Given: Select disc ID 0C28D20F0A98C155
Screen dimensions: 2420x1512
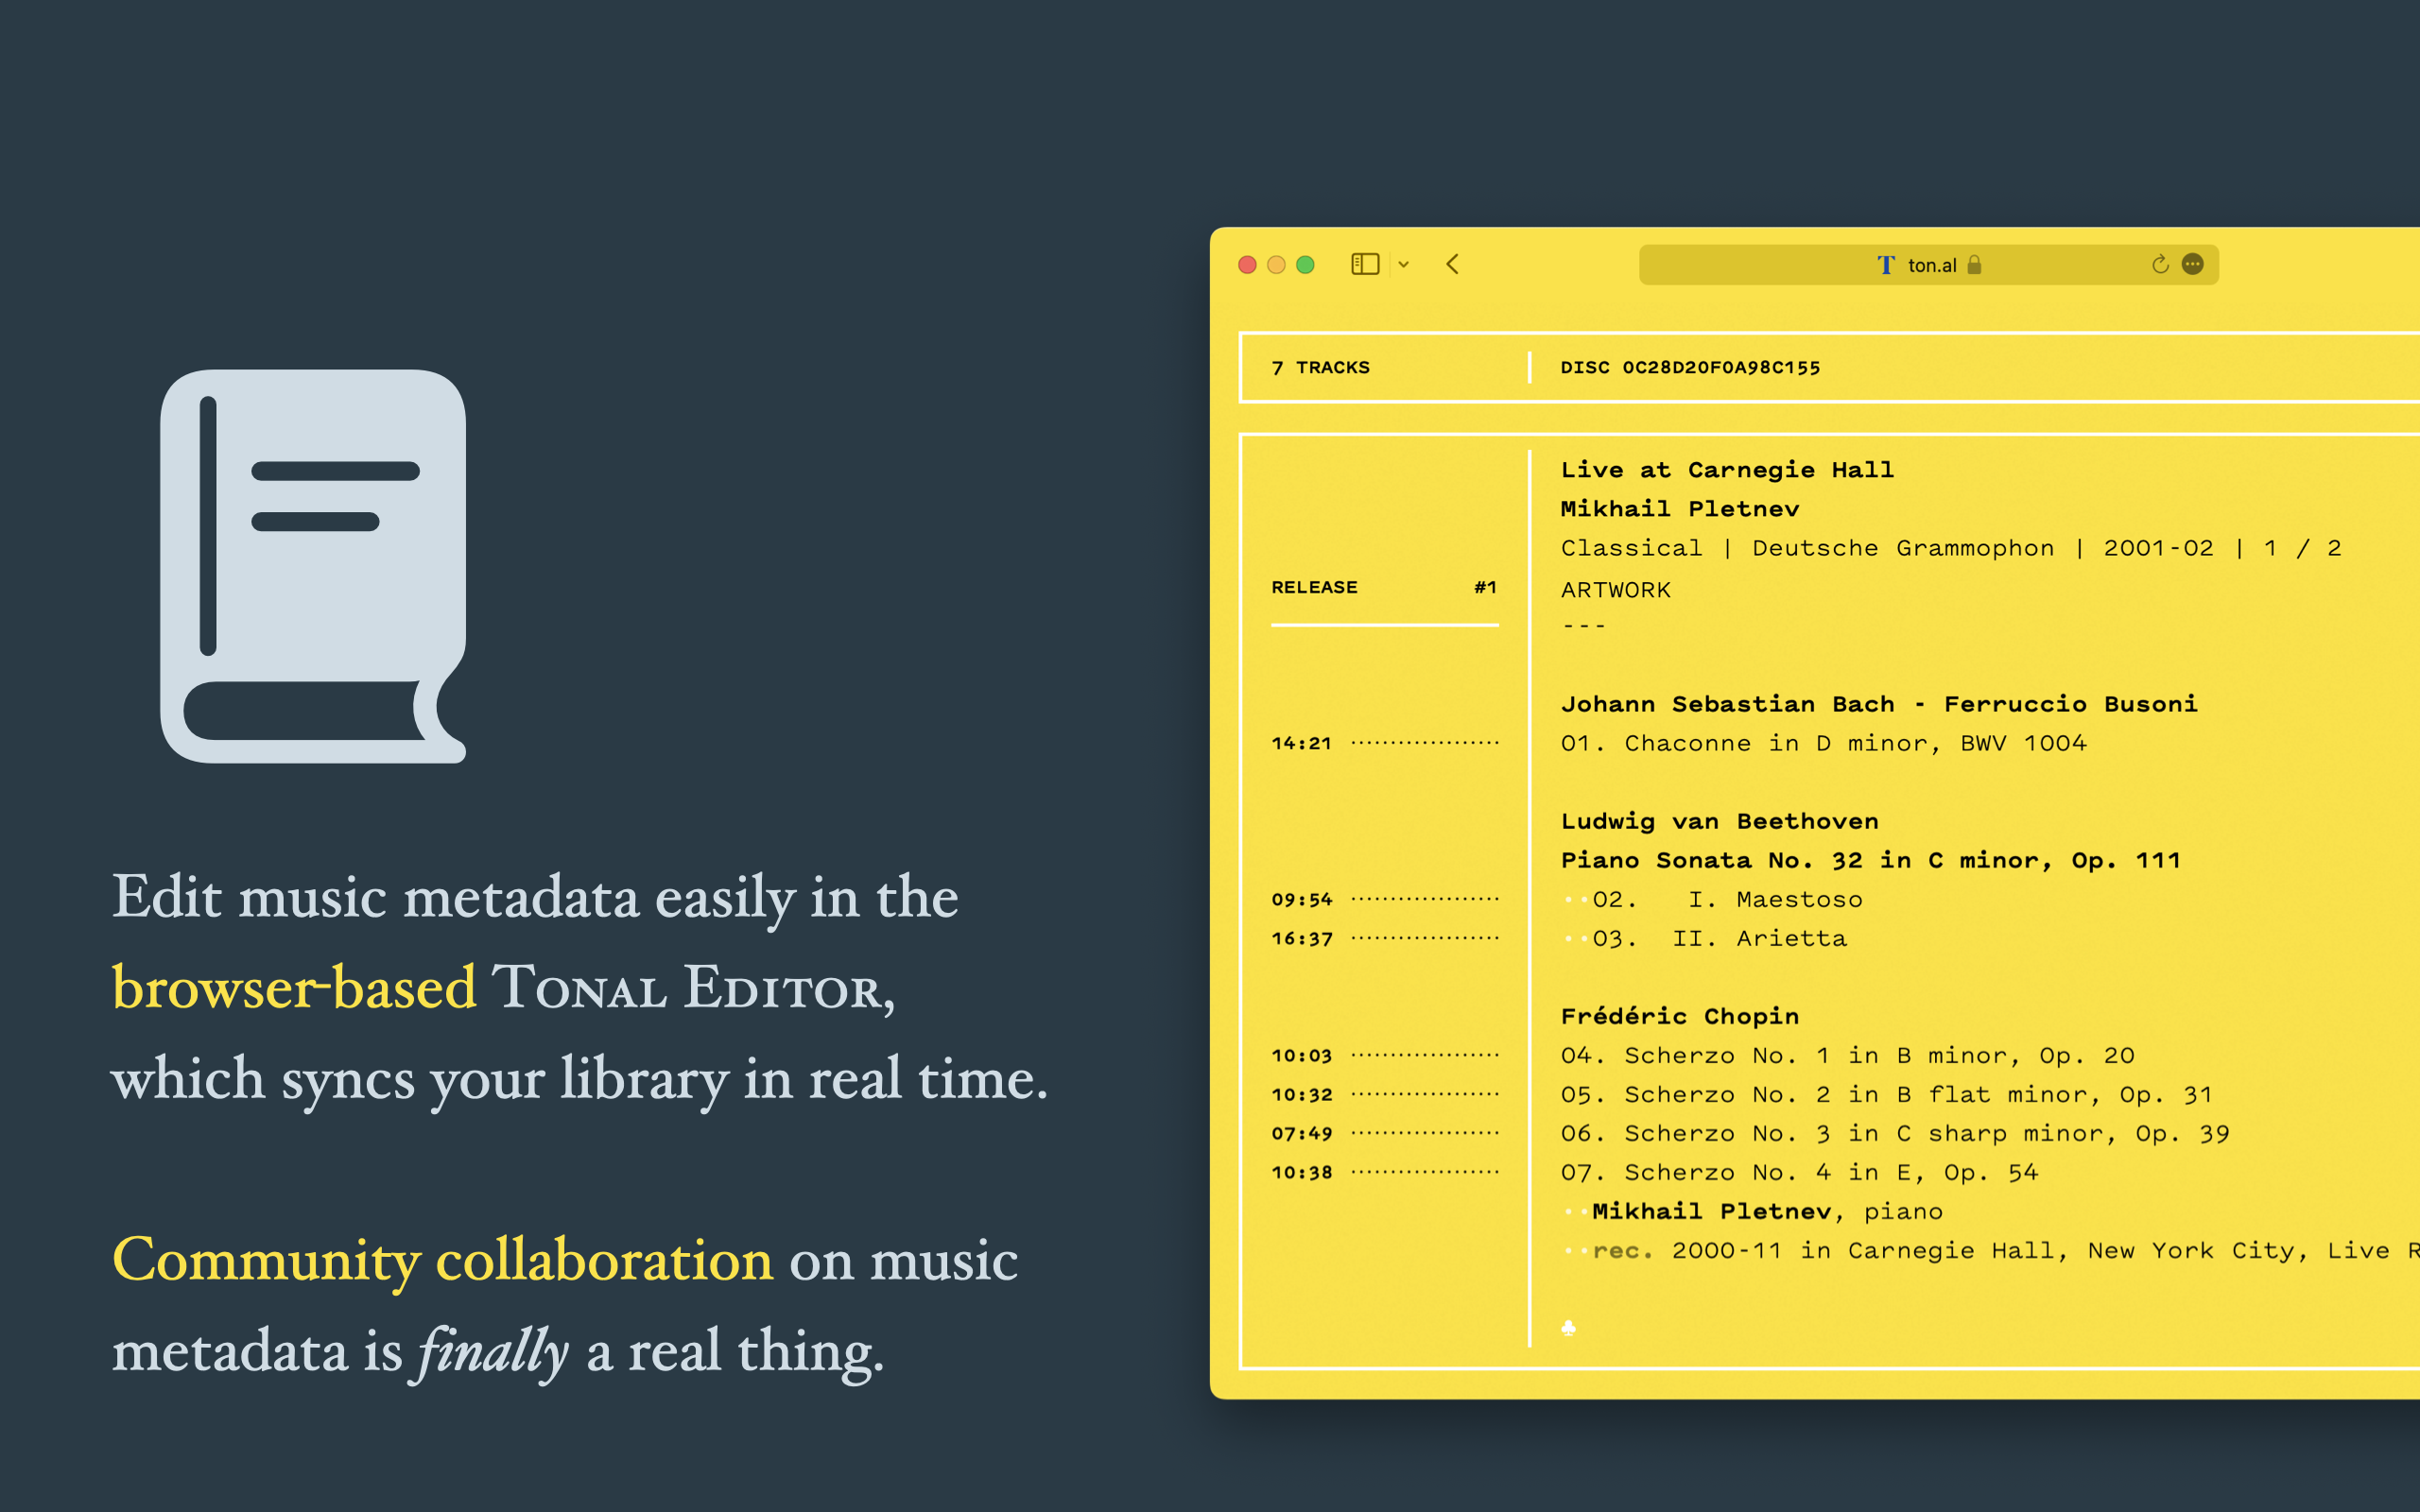Looking at the screenshot, I should [1721, 367].
